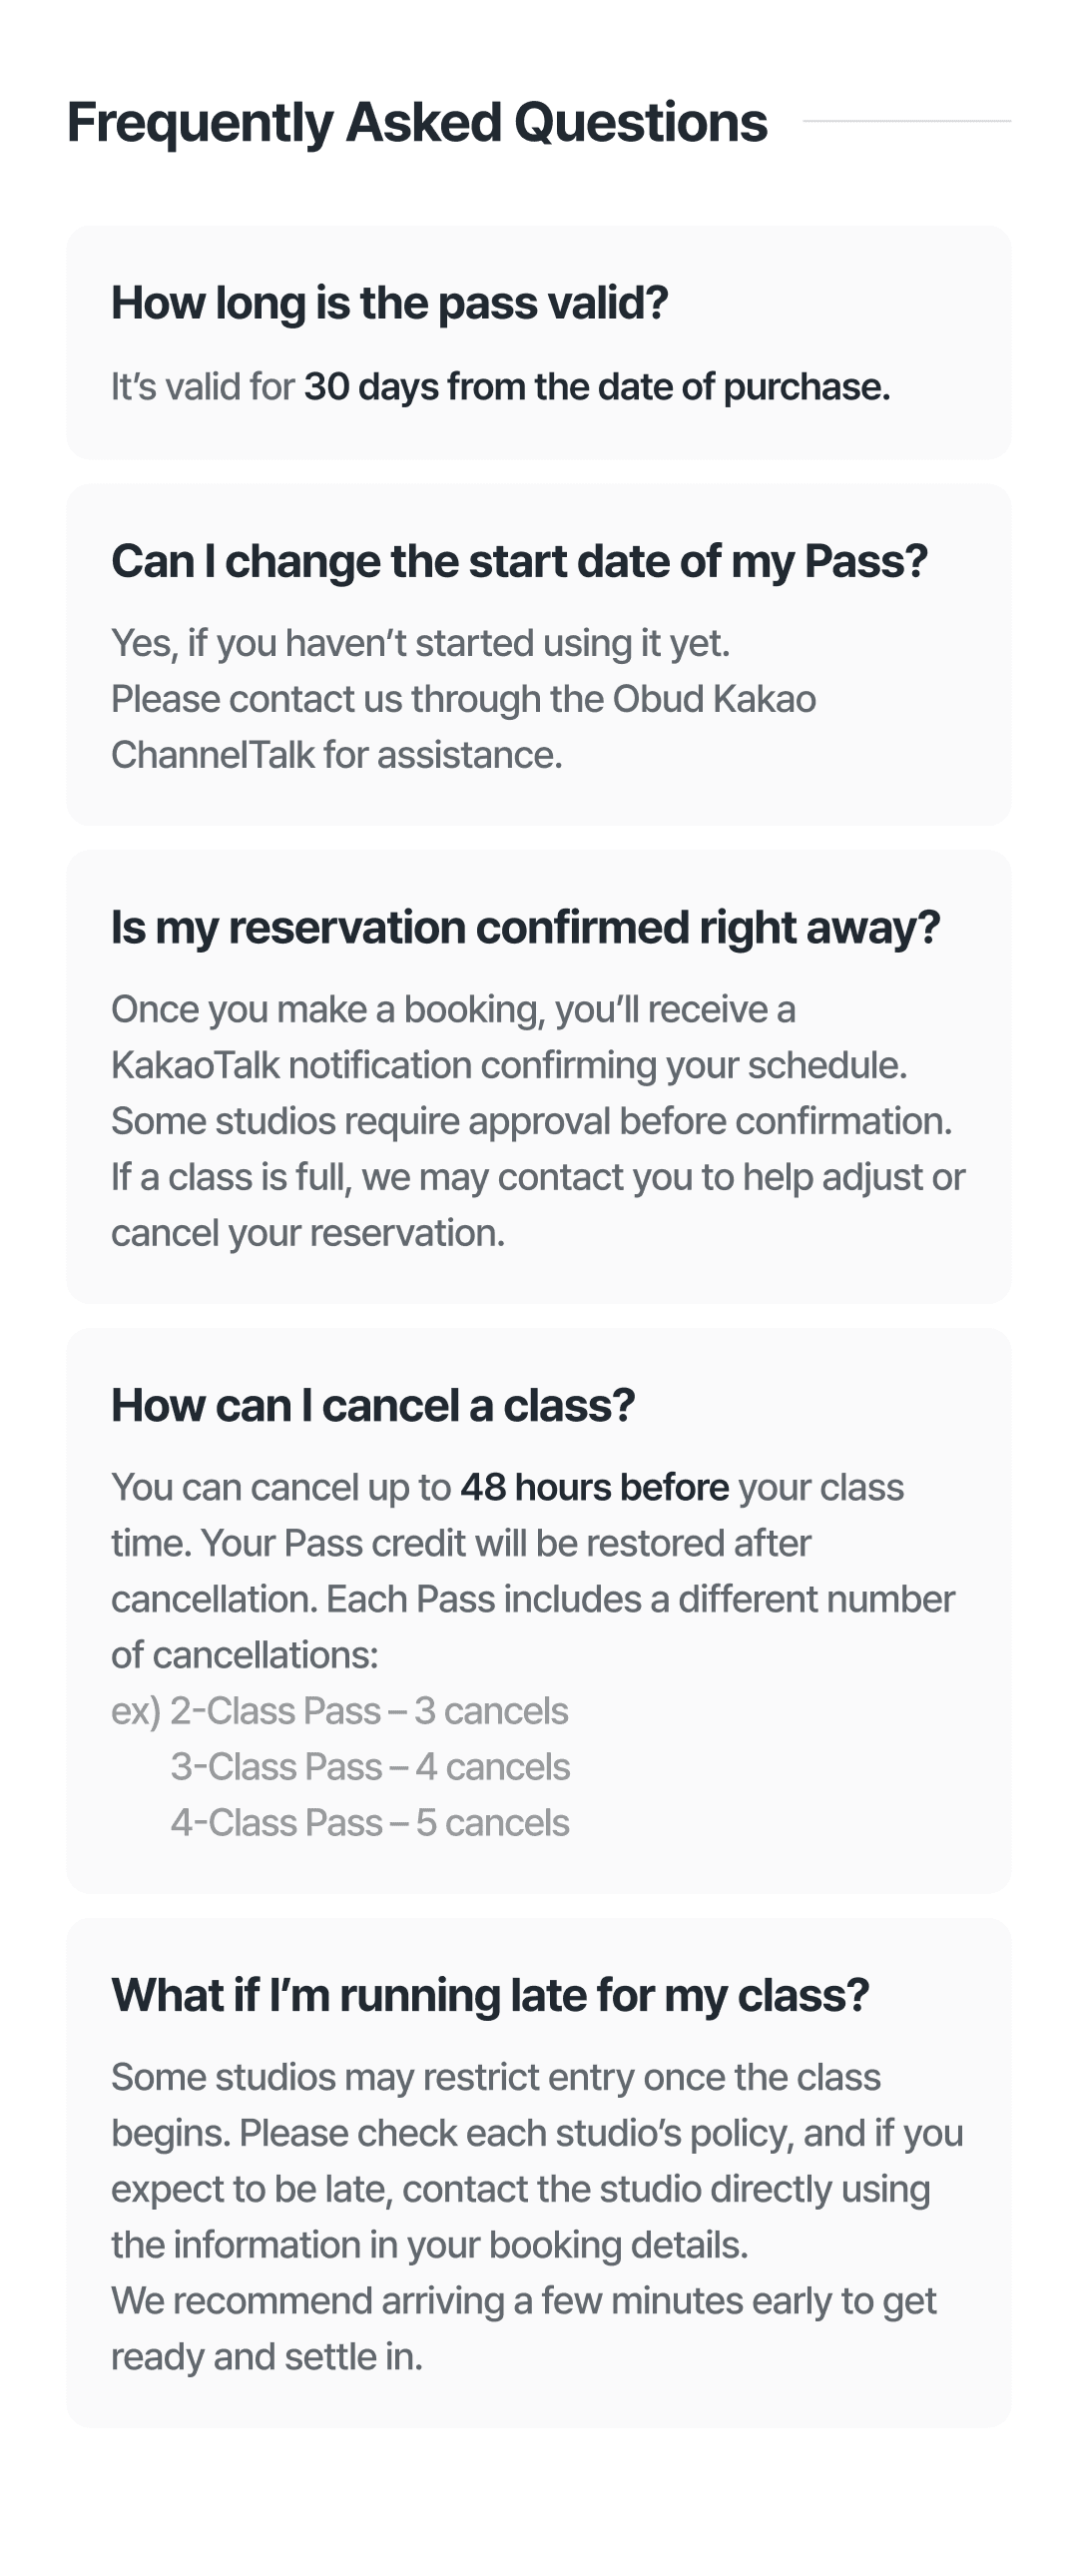This screenshot has height=2576, width=1078.
Task: Click the "Obud Kakao" contact mention
Action: [714, 699]
